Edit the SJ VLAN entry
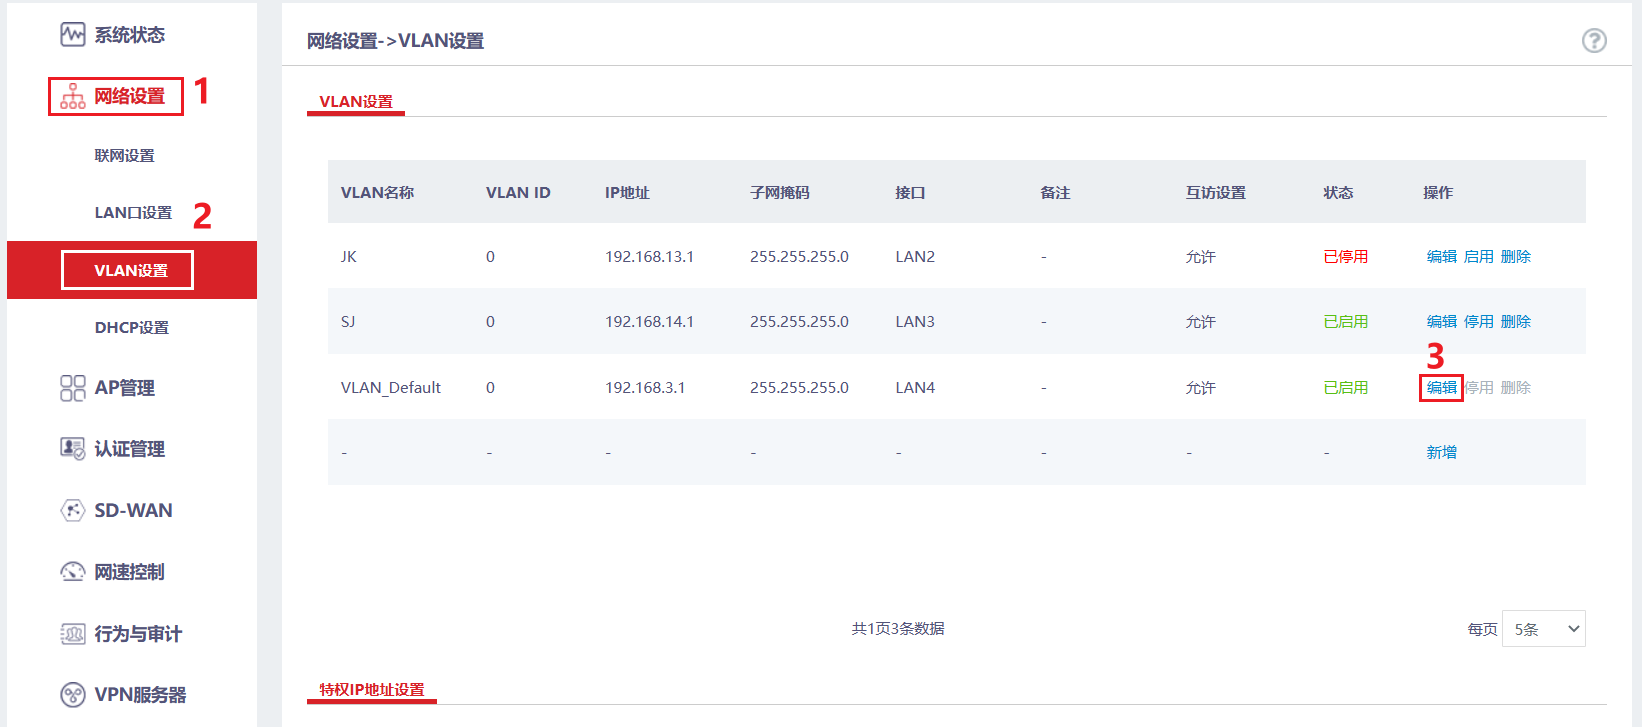The image size is (1642, 727). (1442, 322)
